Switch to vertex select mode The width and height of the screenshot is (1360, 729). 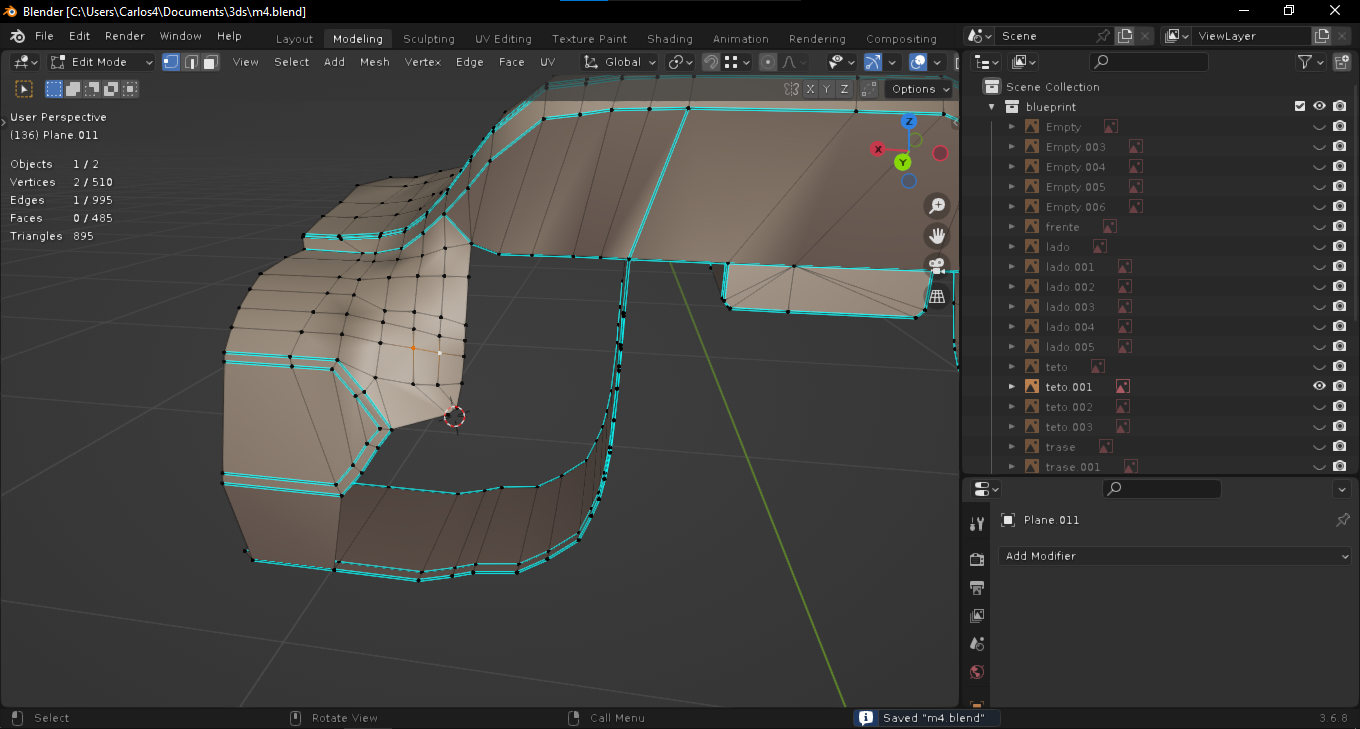pyautogui.click(x=171, y=62)
